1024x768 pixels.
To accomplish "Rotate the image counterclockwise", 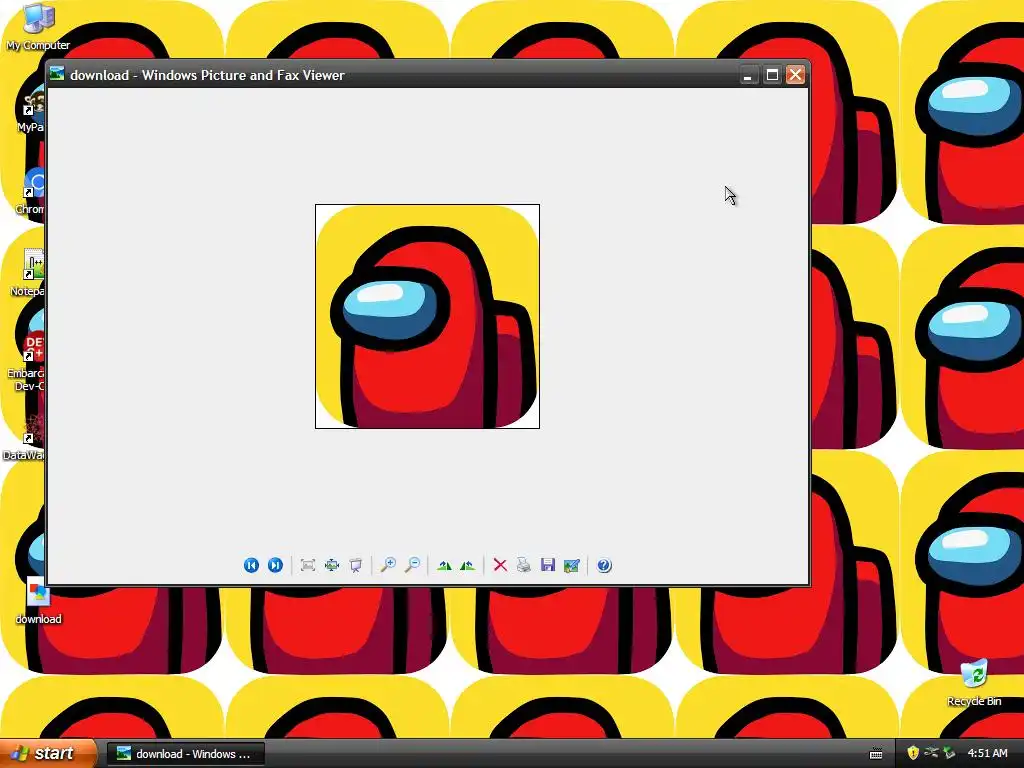I will (x=468, y=566).
